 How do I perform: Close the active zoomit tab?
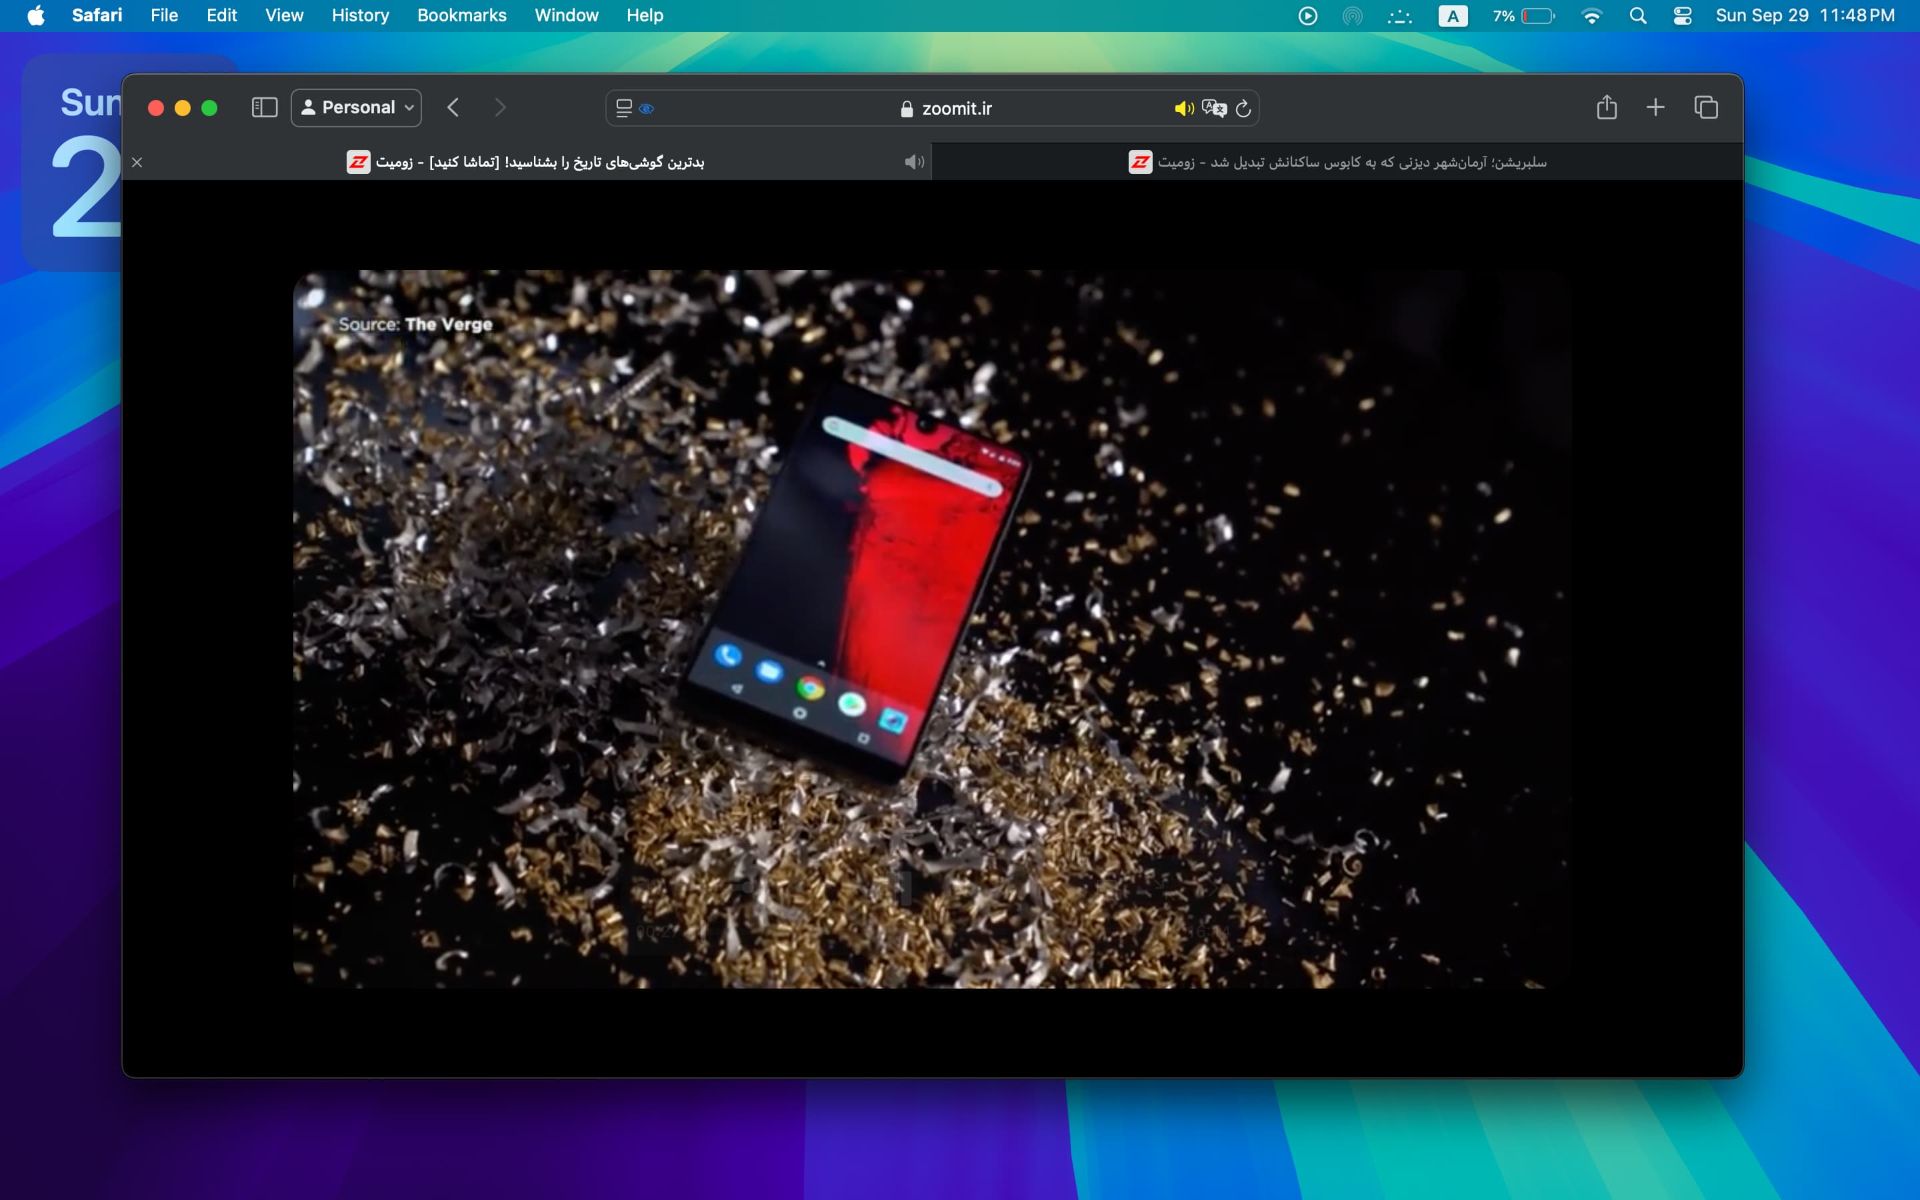(x=137, y=162)
